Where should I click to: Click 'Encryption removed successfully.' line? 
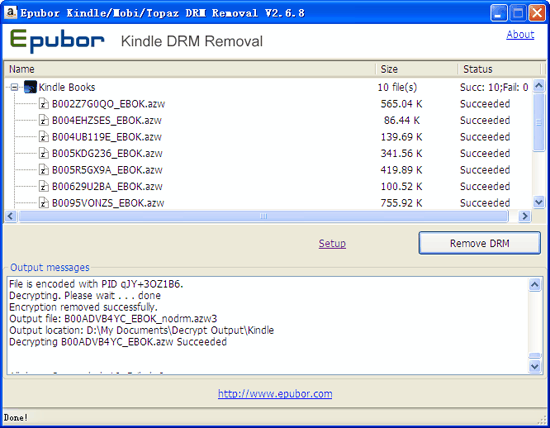click(x=83, y=307)
